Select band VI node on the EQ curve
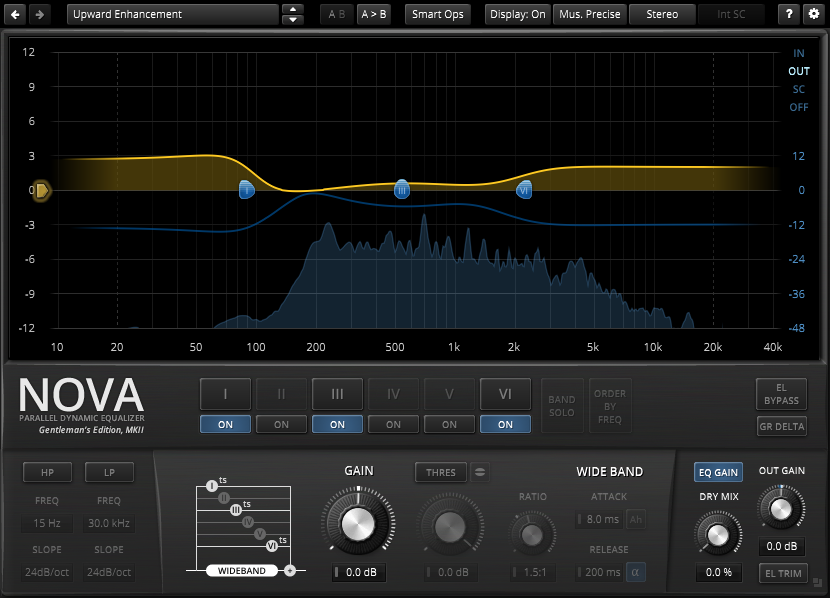 (524, 189)
